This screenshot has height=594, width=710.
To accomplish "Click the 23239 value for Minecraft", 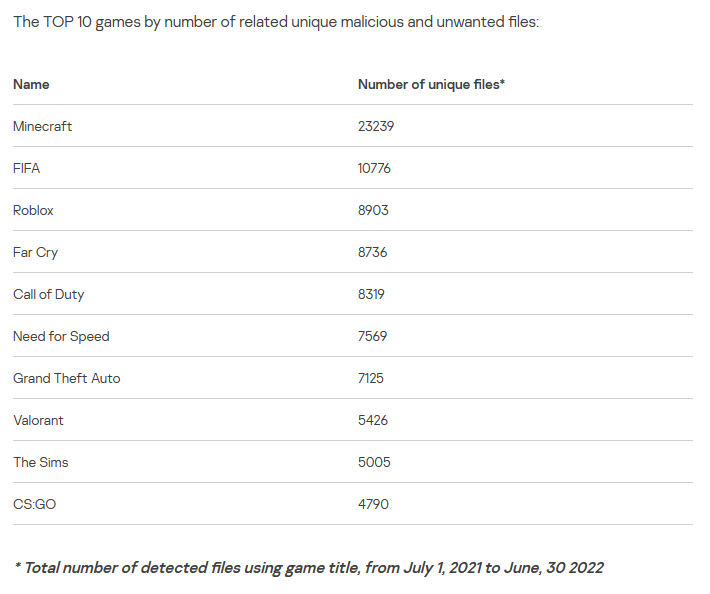I will point(377,127).
